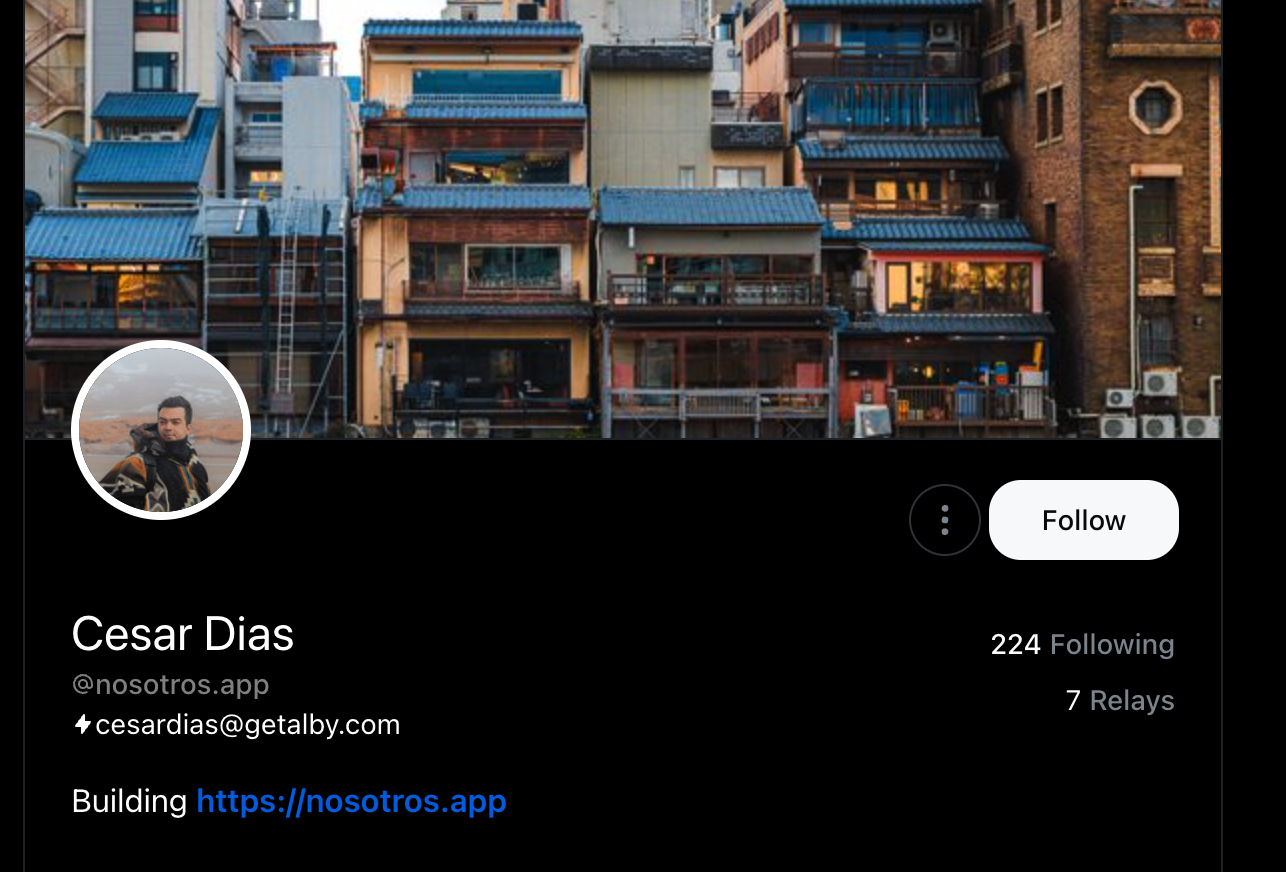
Task: Click the brick building in the banner image
Action: click(x=1110, y=200)
